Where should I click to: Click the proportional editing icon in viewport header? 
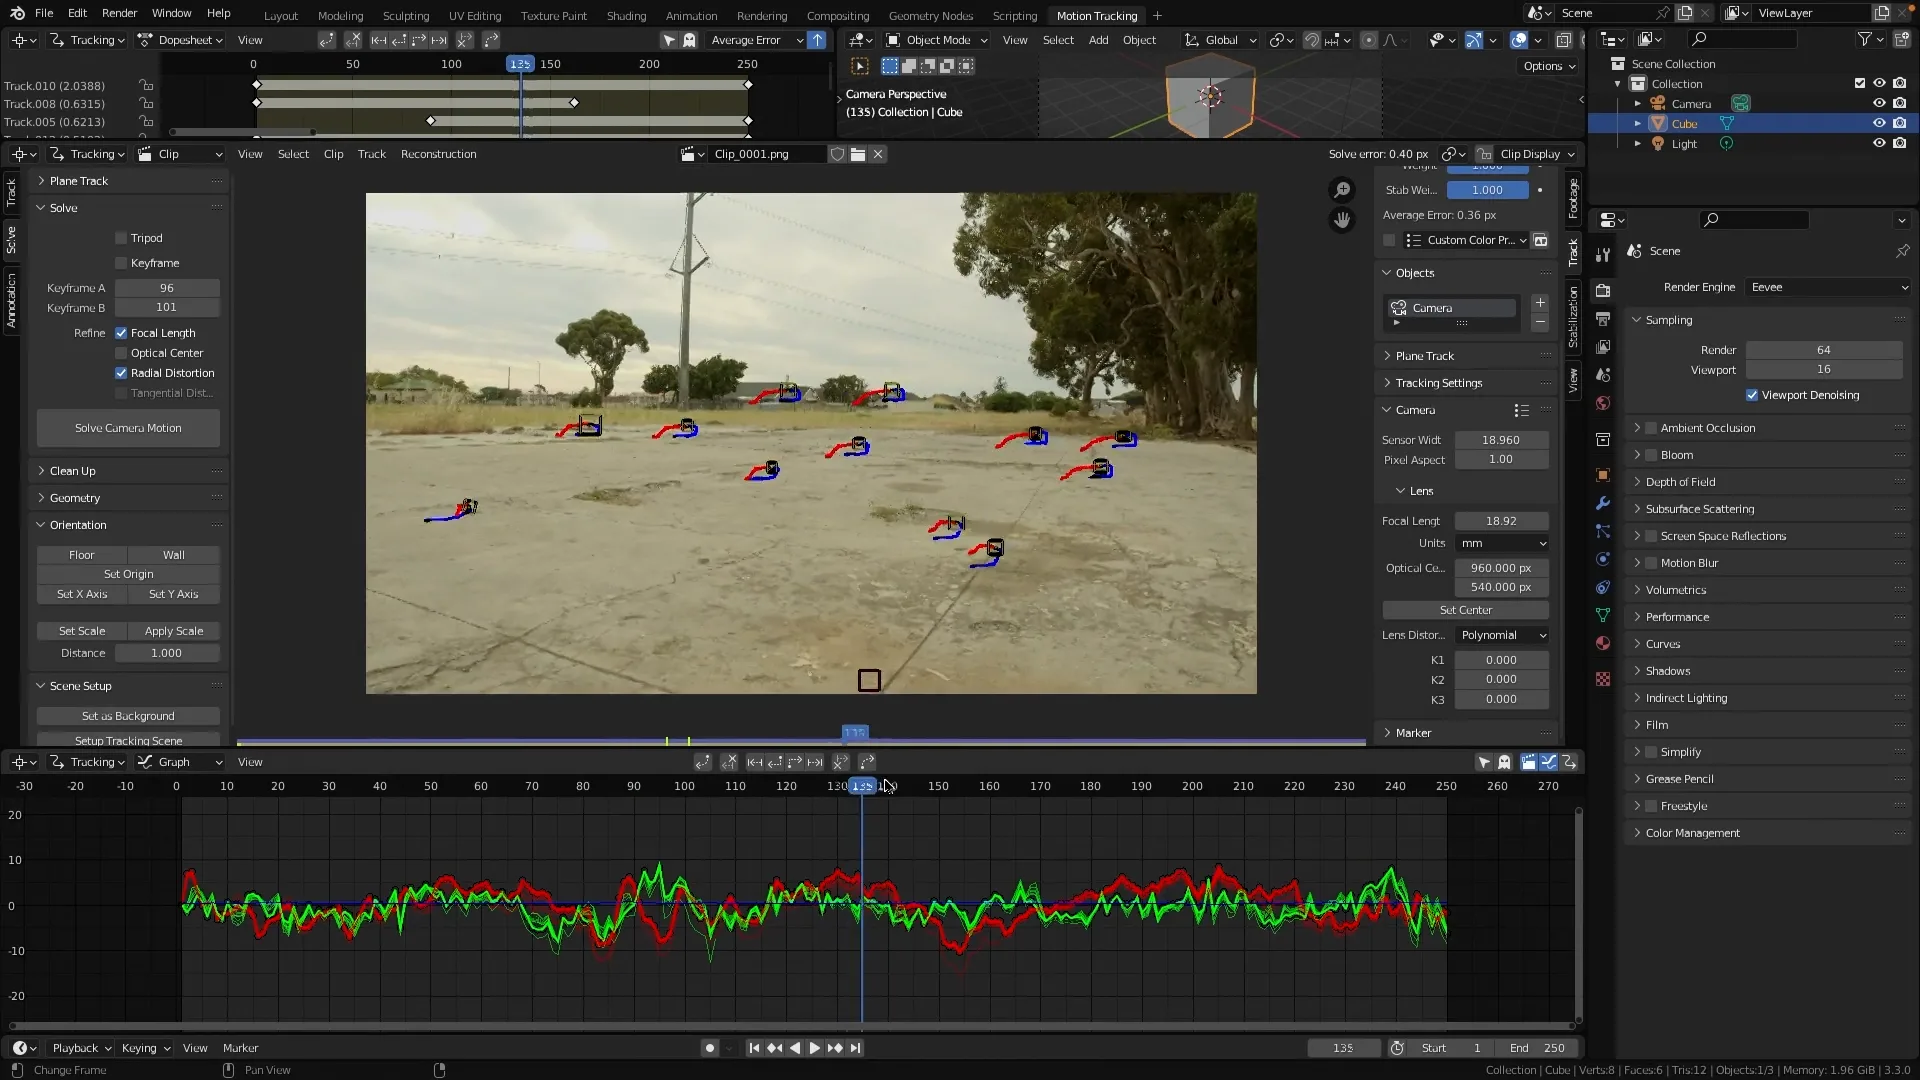(1369, 40)
